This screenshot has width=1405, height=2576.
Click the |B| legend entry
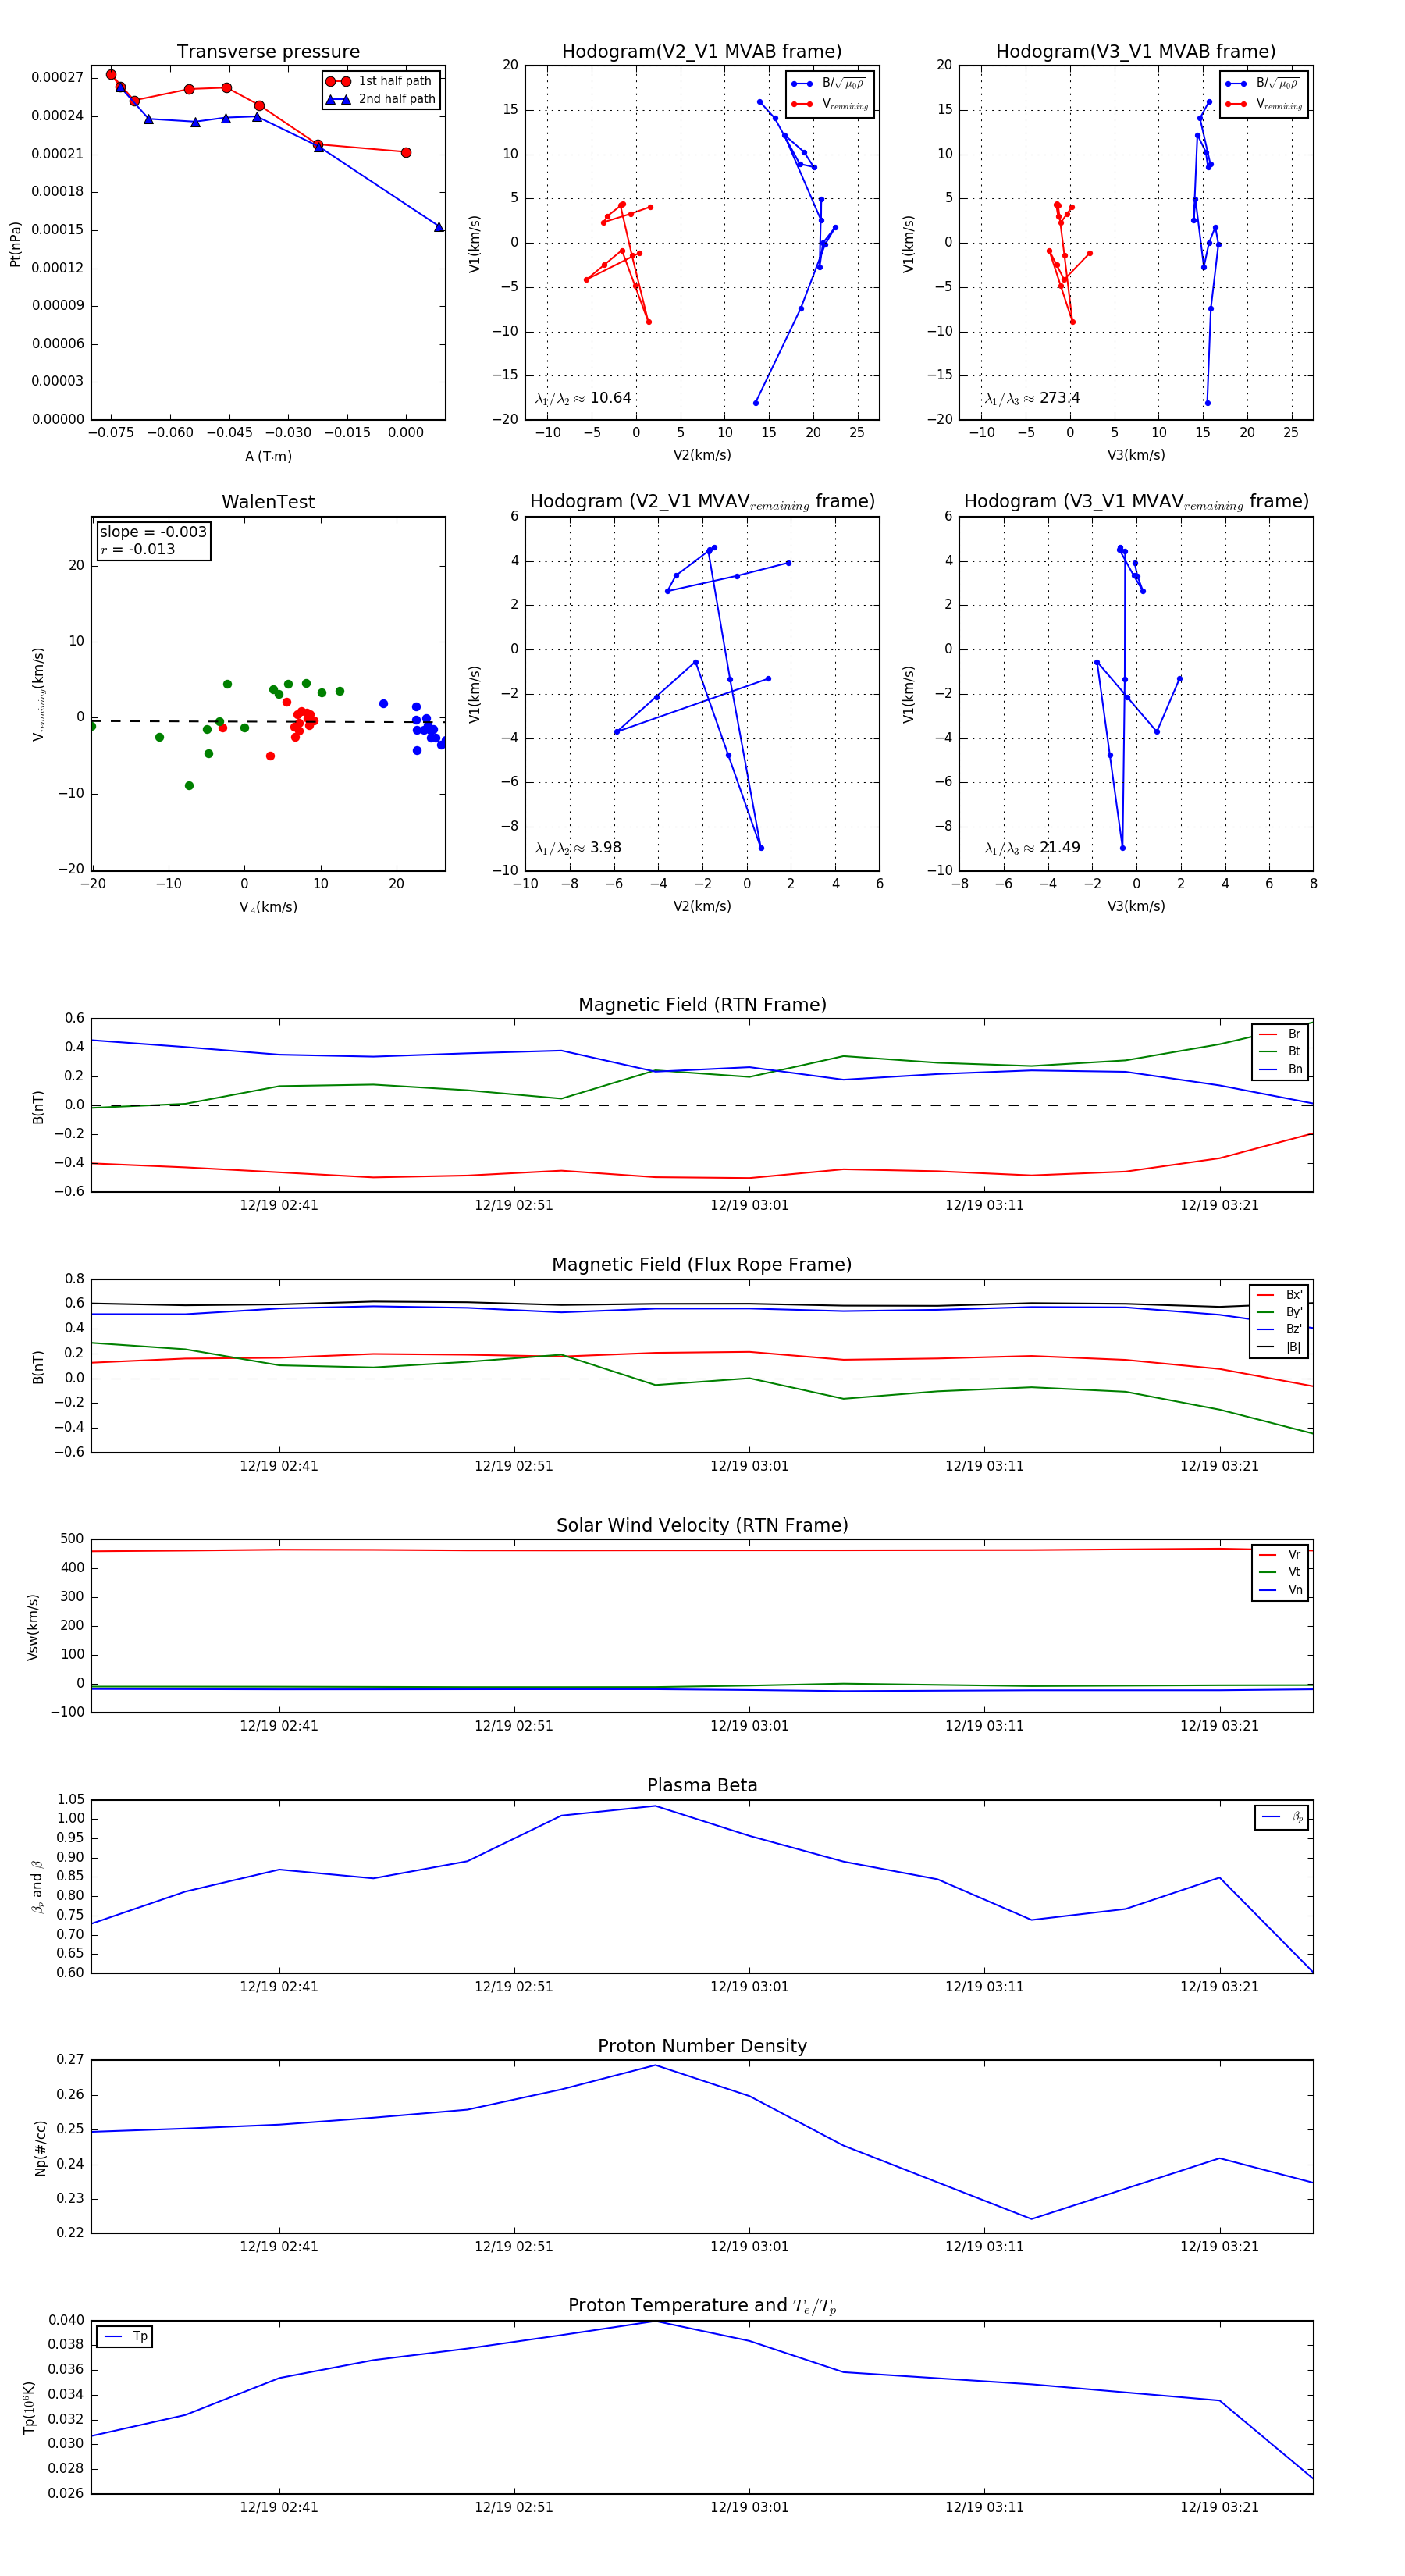pos(1280,1347)
